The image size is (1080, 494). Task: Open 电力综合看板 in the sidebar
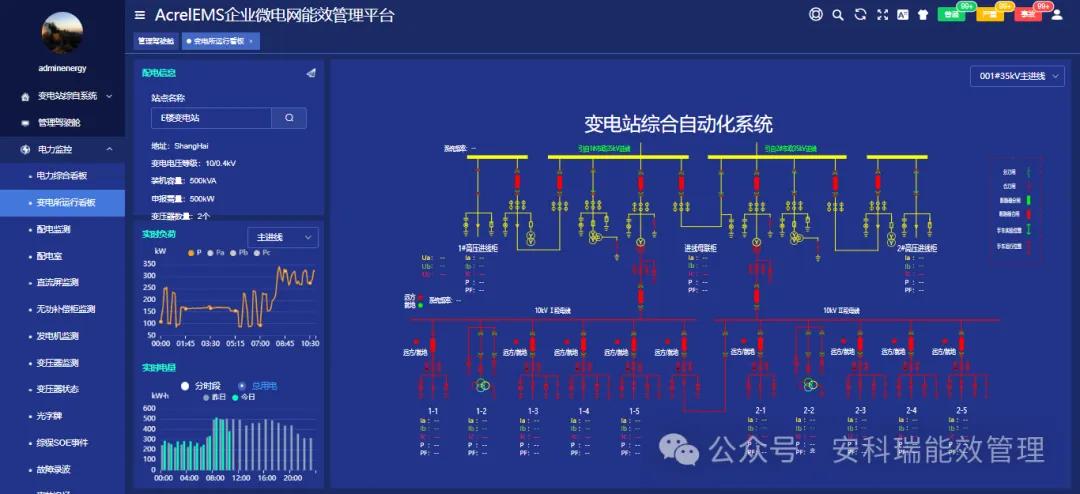click(x=62, y=176)
